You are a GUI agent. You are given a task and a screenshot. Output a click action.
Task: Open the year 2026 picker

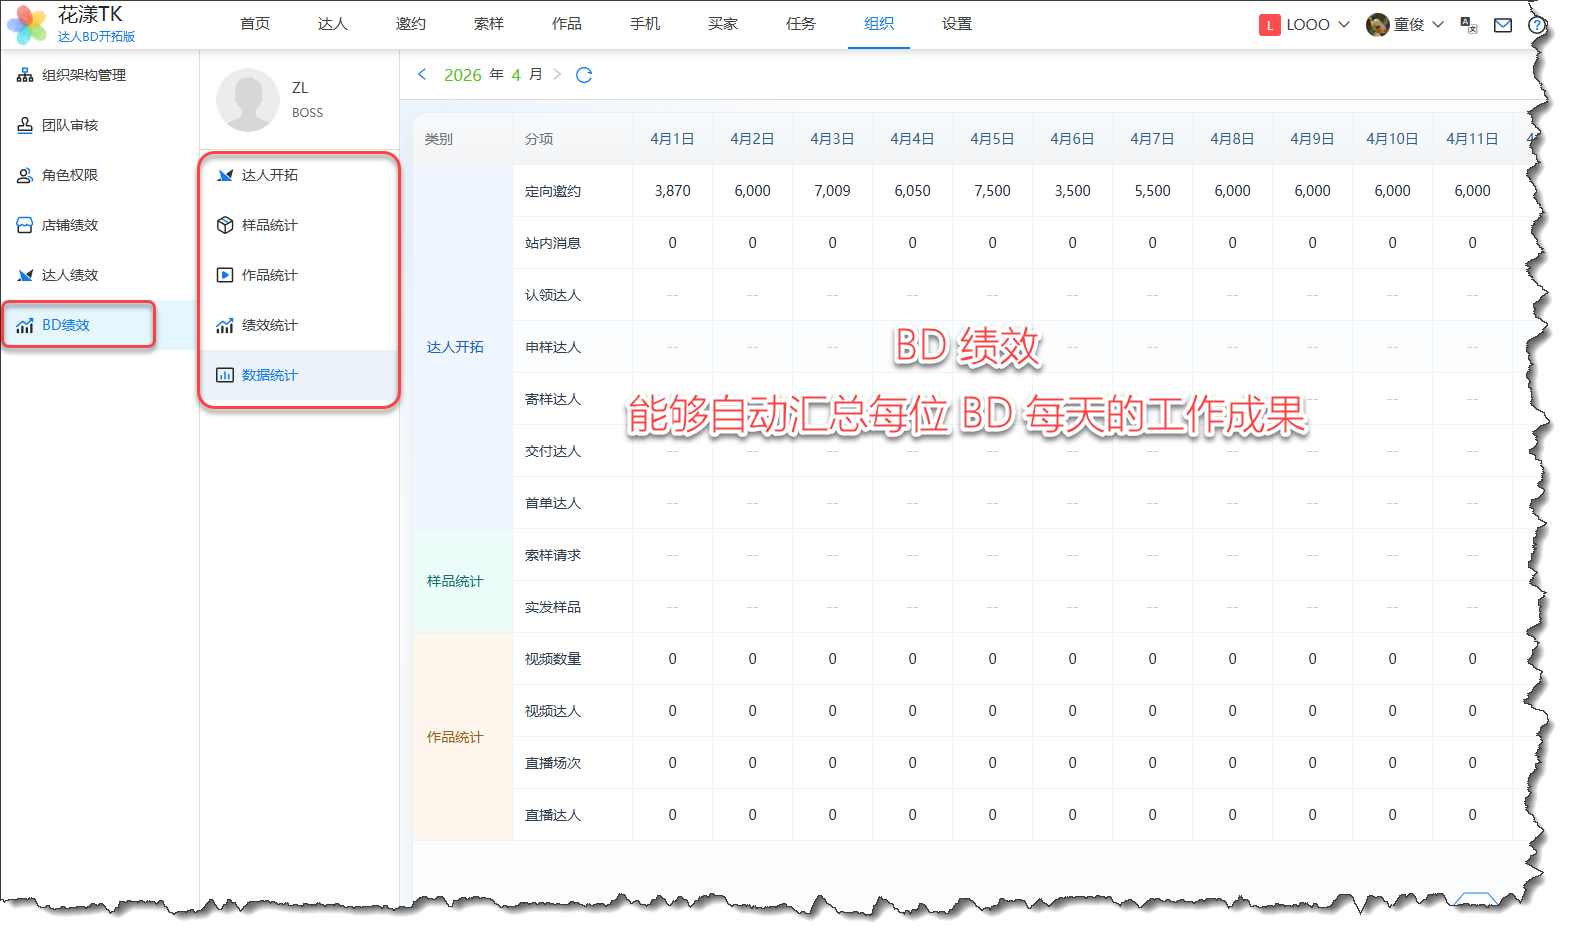462,75
